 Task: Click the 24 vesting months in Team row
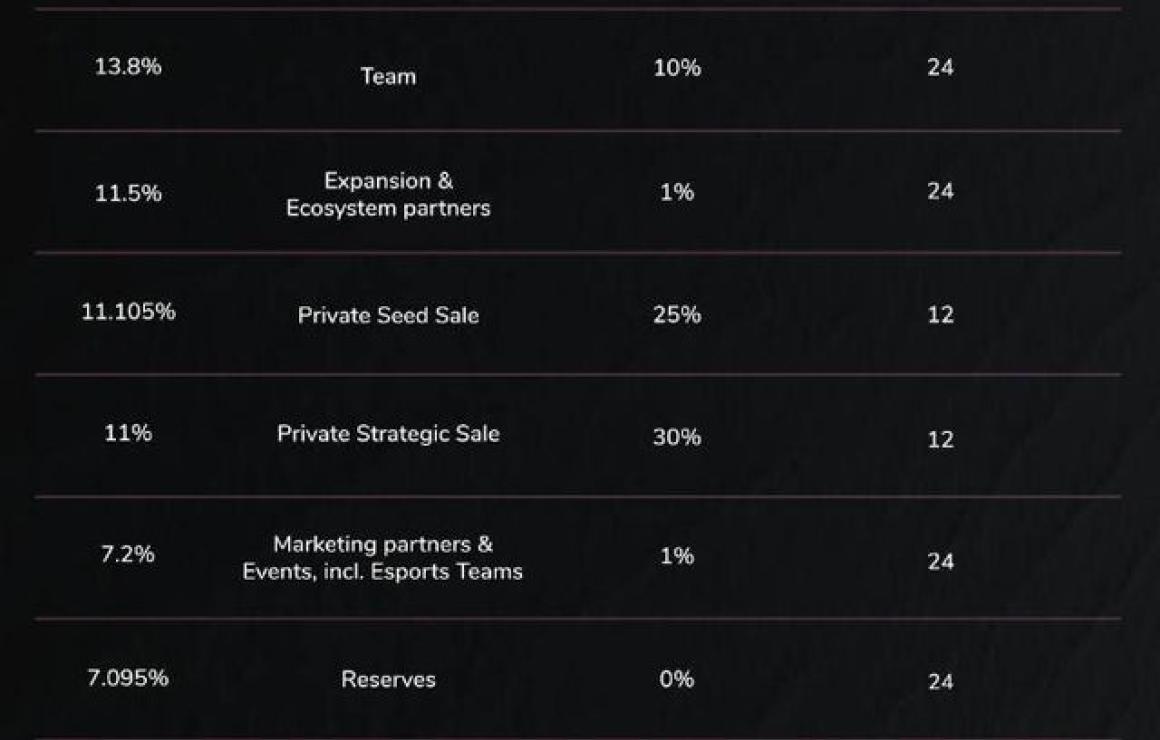click(x=940, y=67)
